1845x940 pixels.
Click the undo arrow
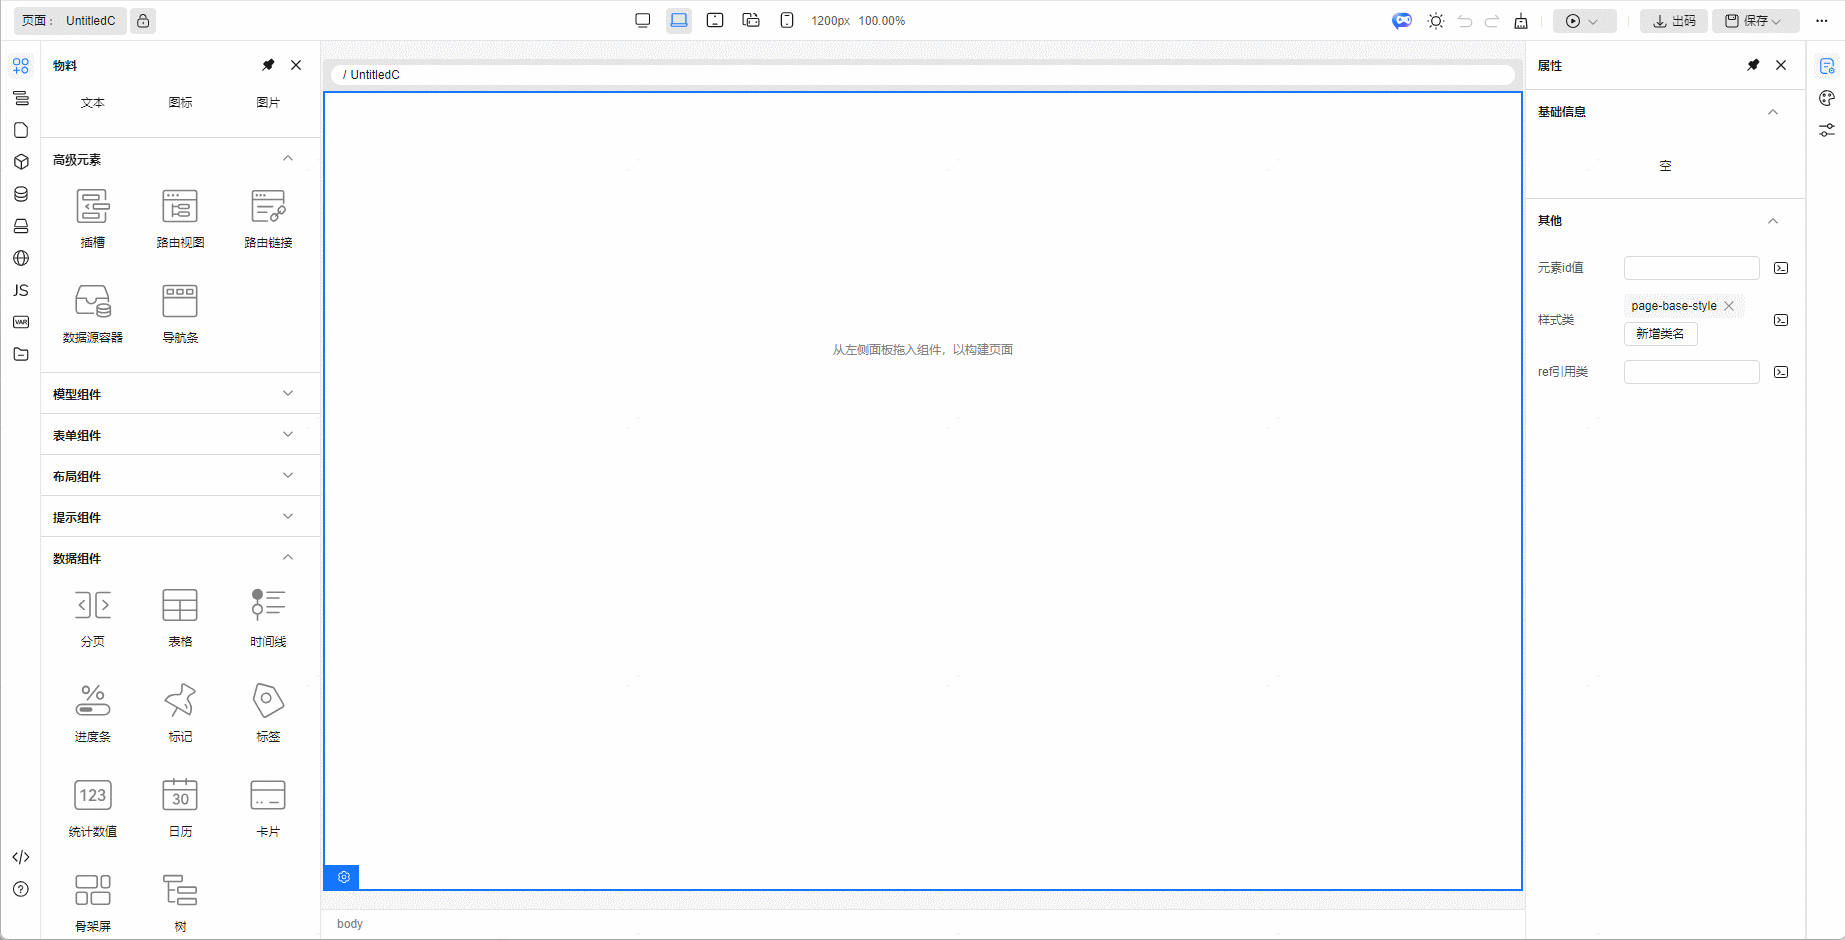tap(1465, 21)
